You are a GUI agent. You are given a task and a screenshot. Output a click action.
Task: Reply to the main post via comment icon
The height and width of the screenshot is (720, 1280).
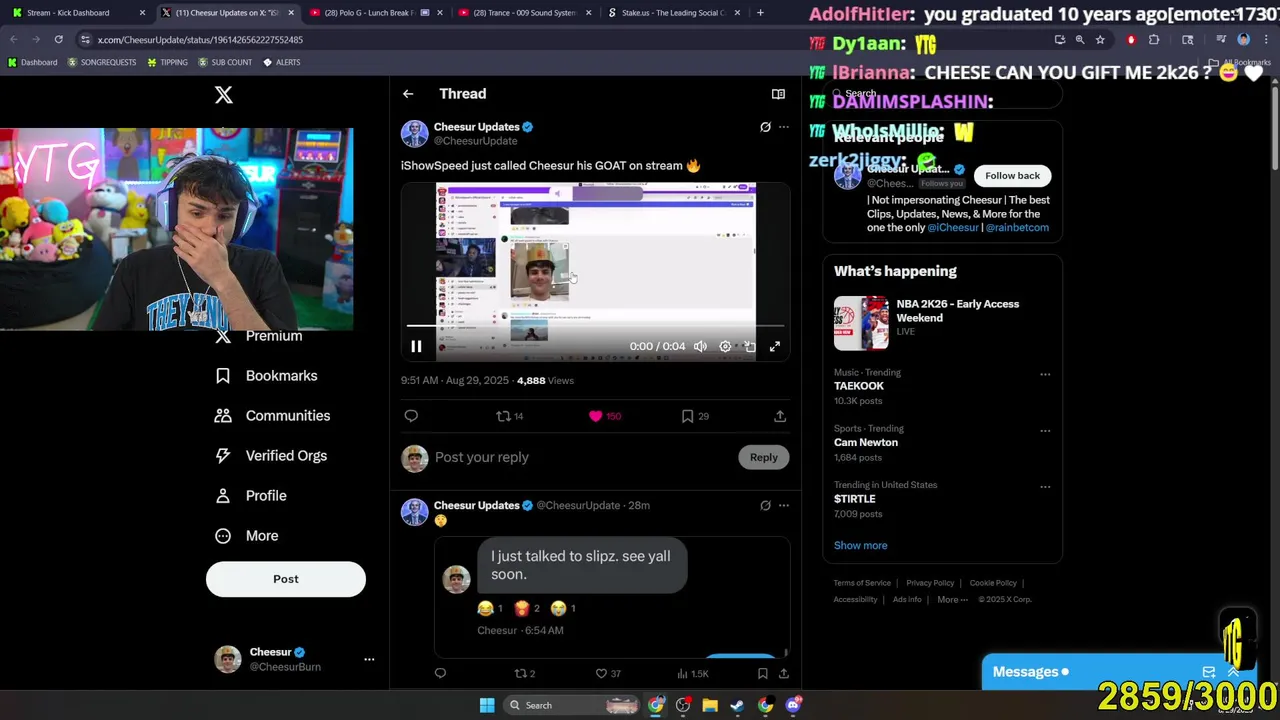point(411,416)
